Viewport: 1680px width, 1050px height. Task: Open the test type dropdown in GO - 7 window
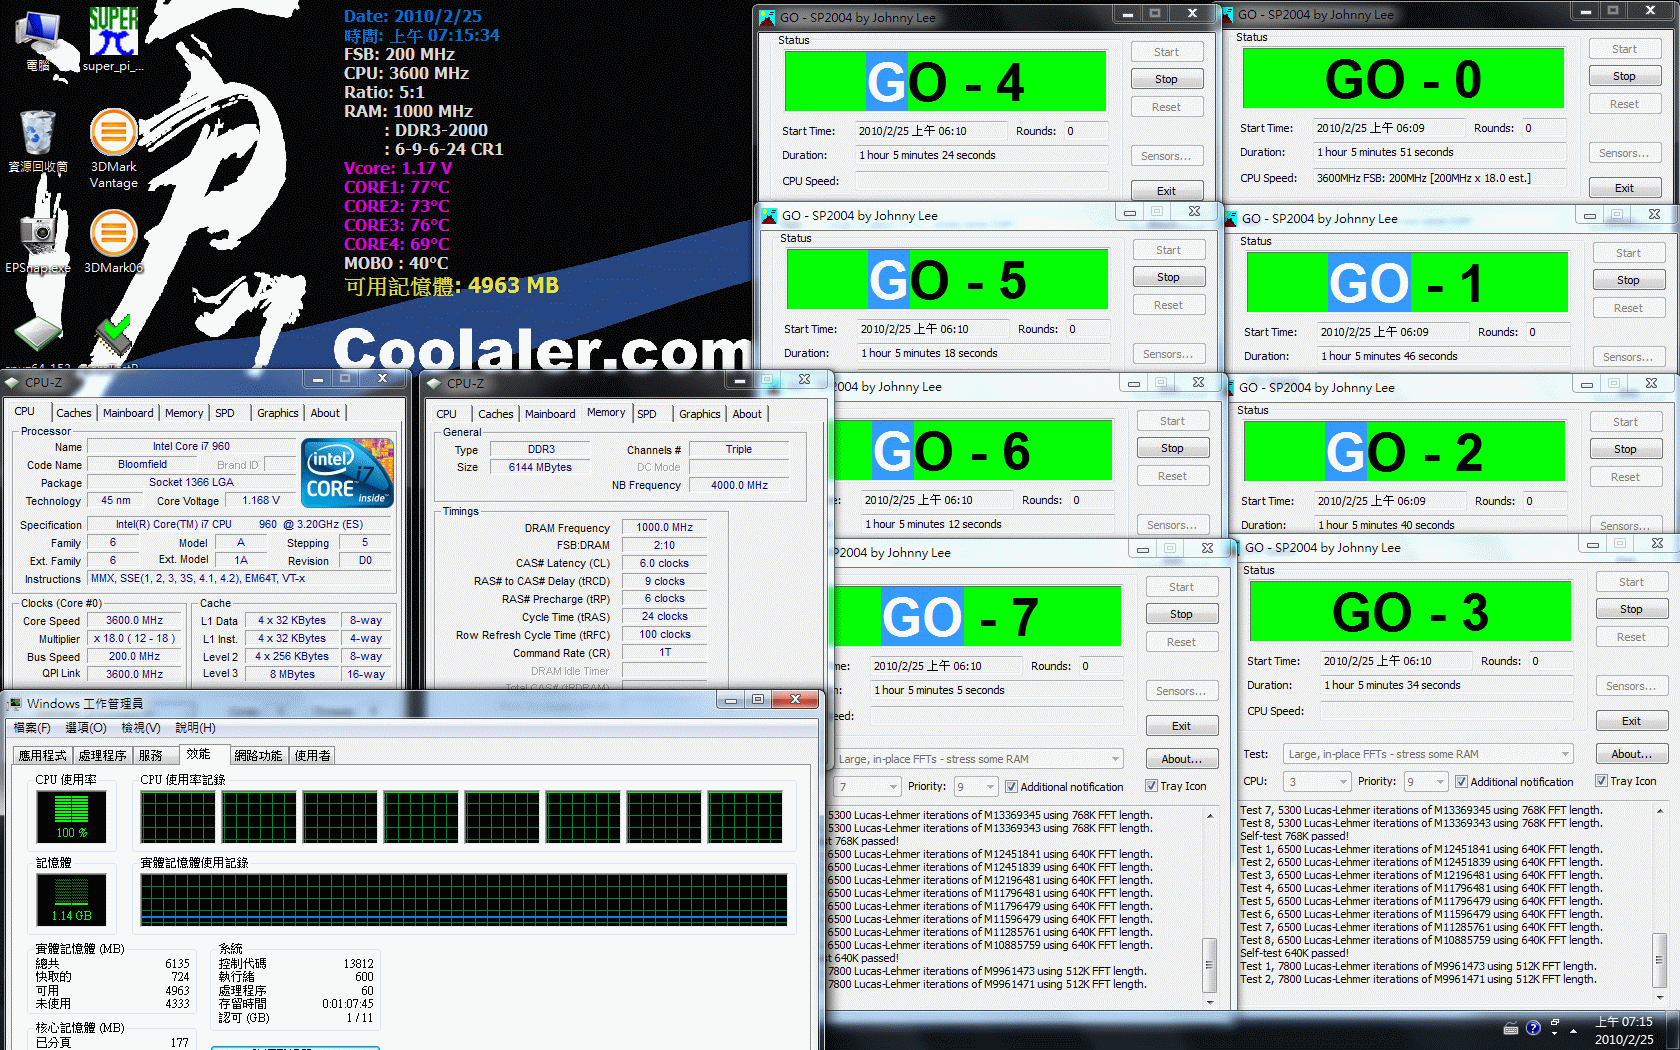[978, 759]
